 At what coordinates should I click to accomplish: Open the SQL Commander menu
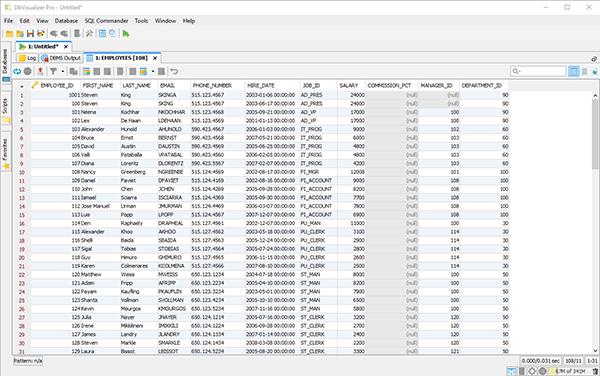pos(106,21)
